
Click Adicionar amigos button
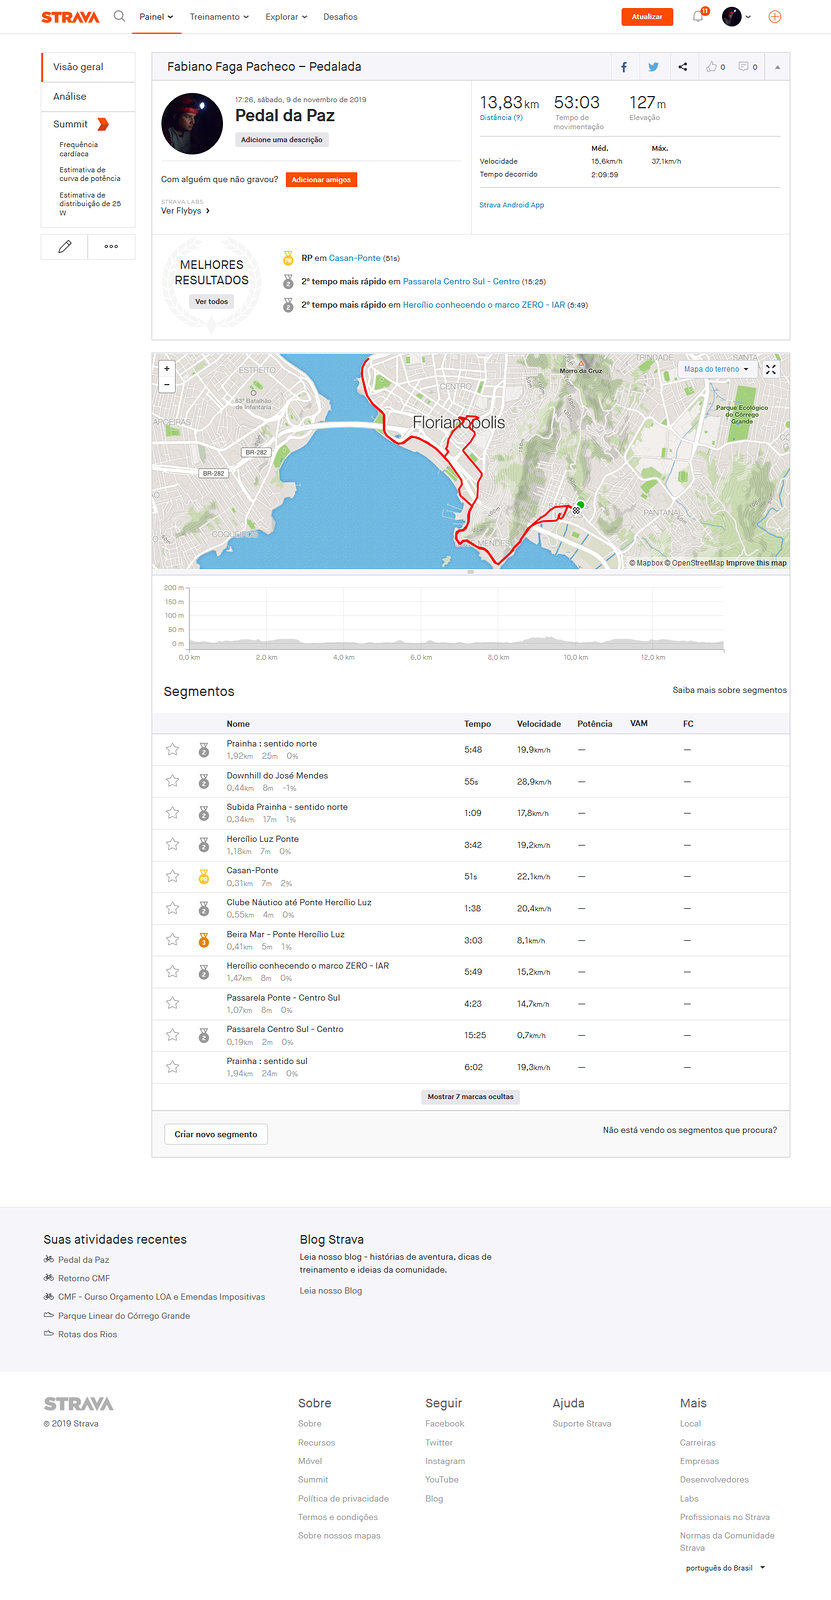point(321,180)
